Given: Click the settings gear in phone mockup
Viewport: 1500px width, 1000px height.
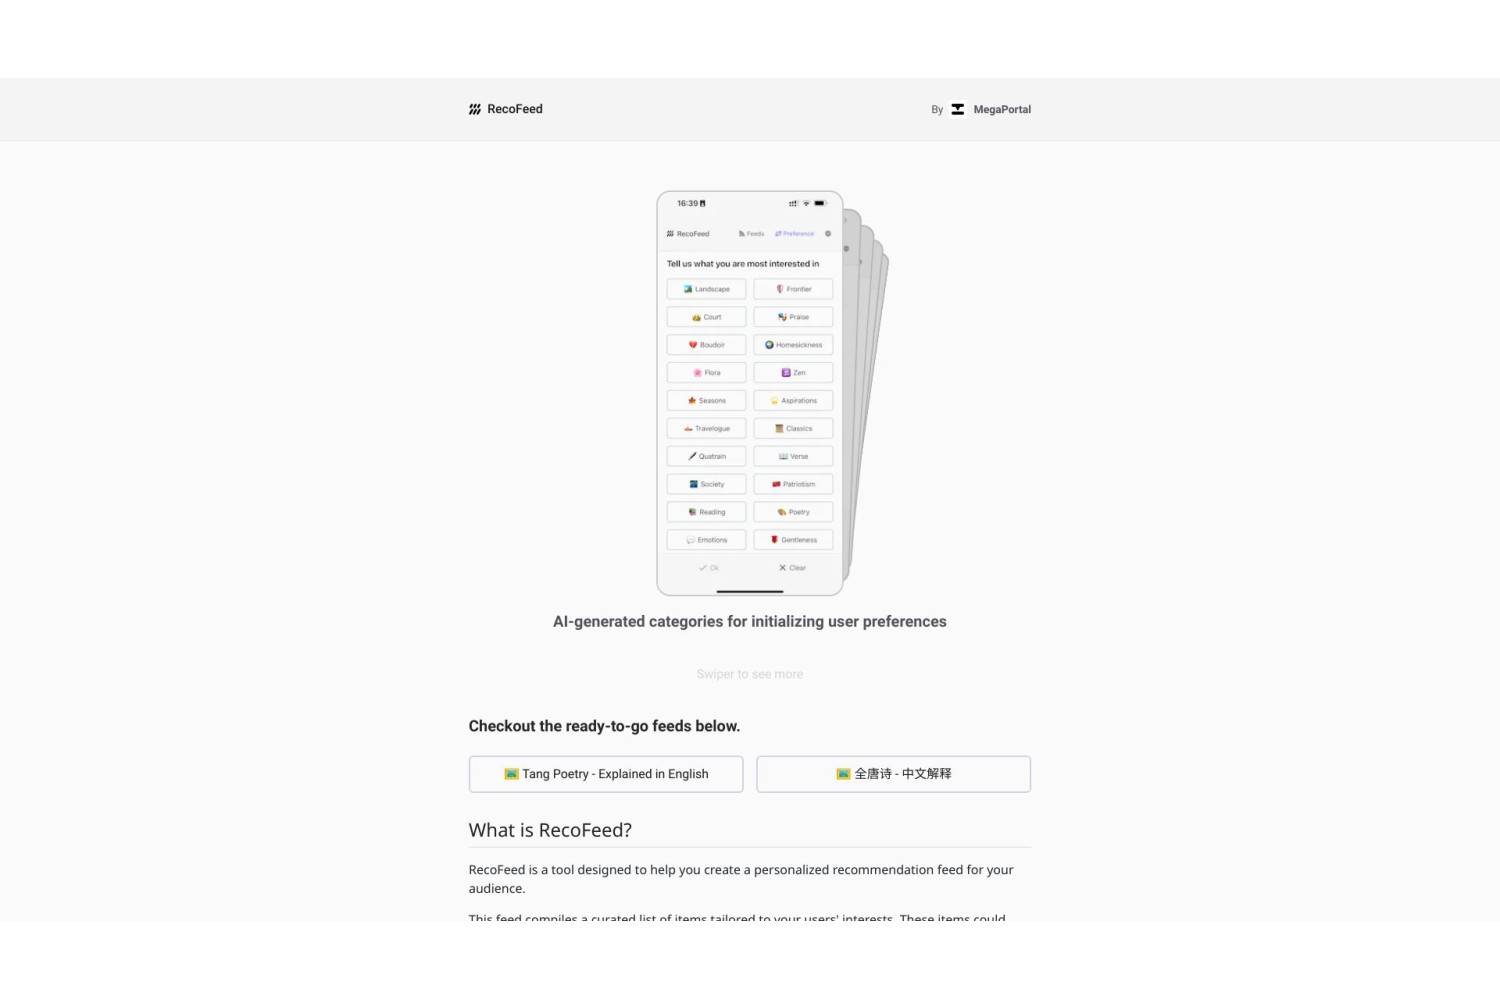Looking at the screenshot, I should (x=828, y=234).
